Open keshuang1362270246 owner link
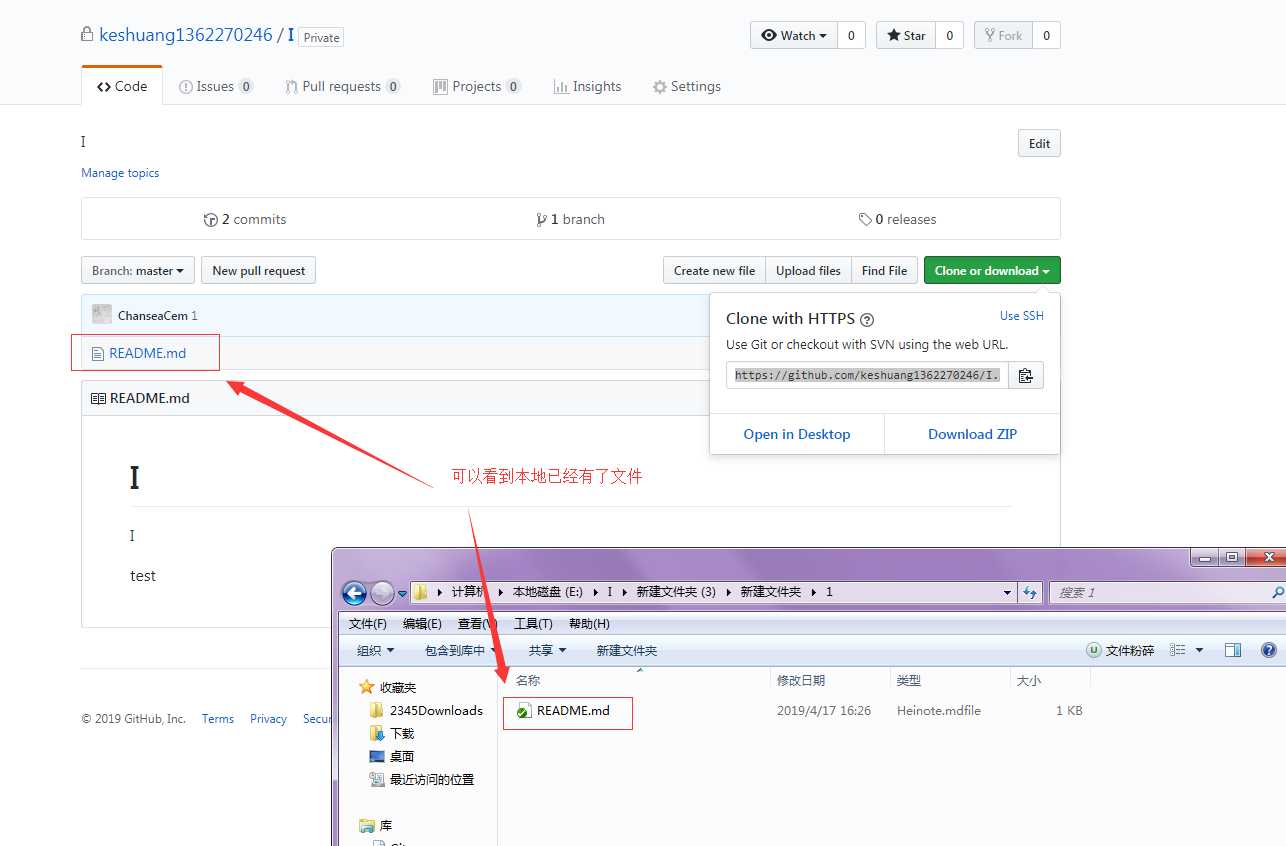1286x846 pixels. [x=186, y=35]
